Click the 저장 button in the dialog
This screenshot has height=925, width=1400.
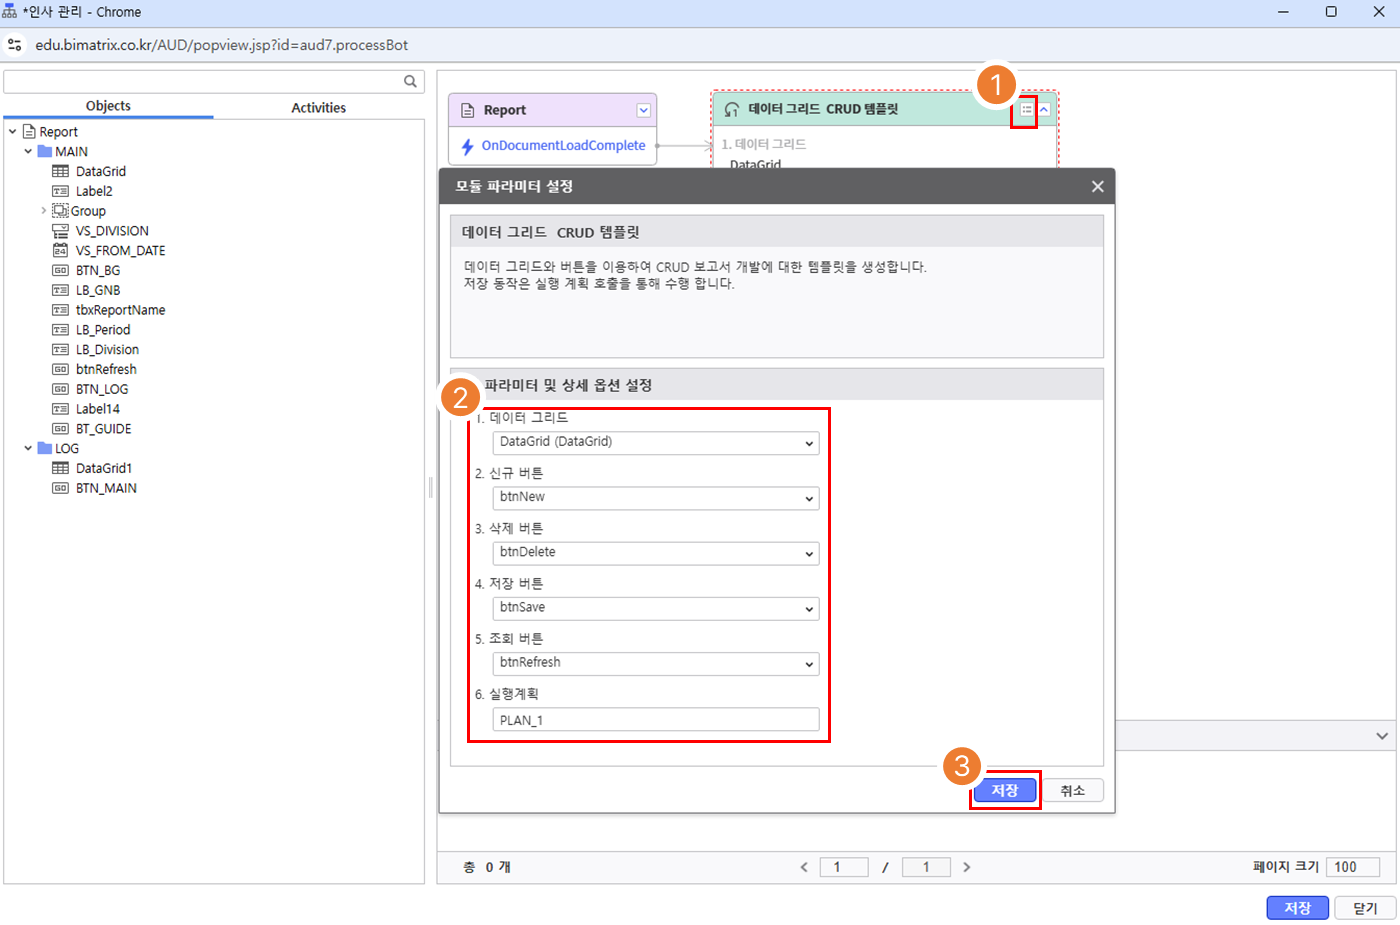pos(1004,790)
